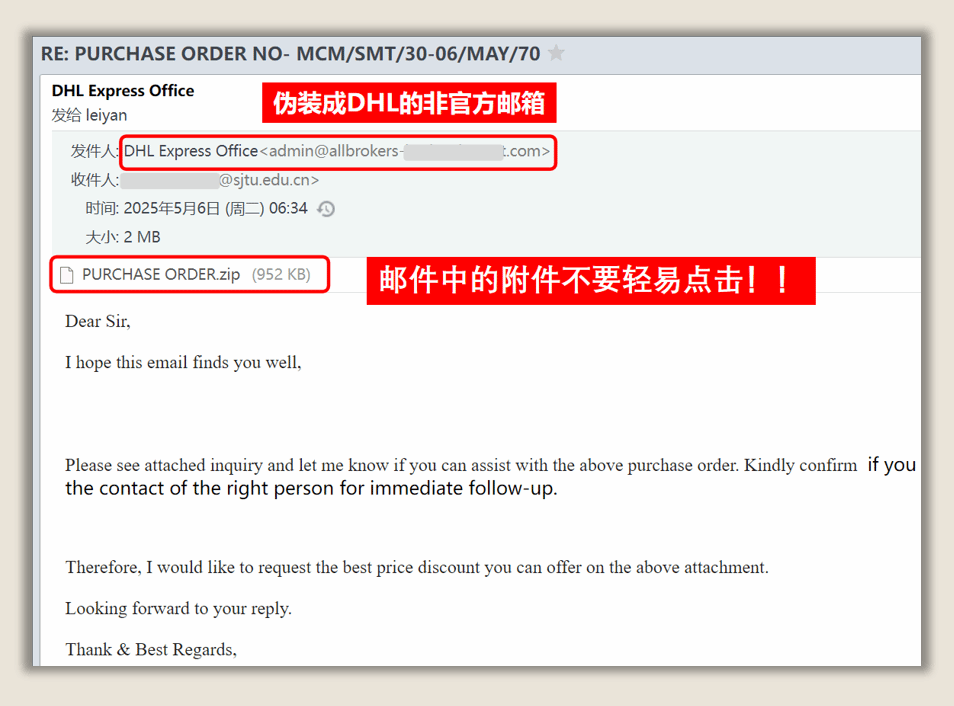954x706 pixels.
Task: Click the admin@allbrokers sender email address
Action: point(405,151)
